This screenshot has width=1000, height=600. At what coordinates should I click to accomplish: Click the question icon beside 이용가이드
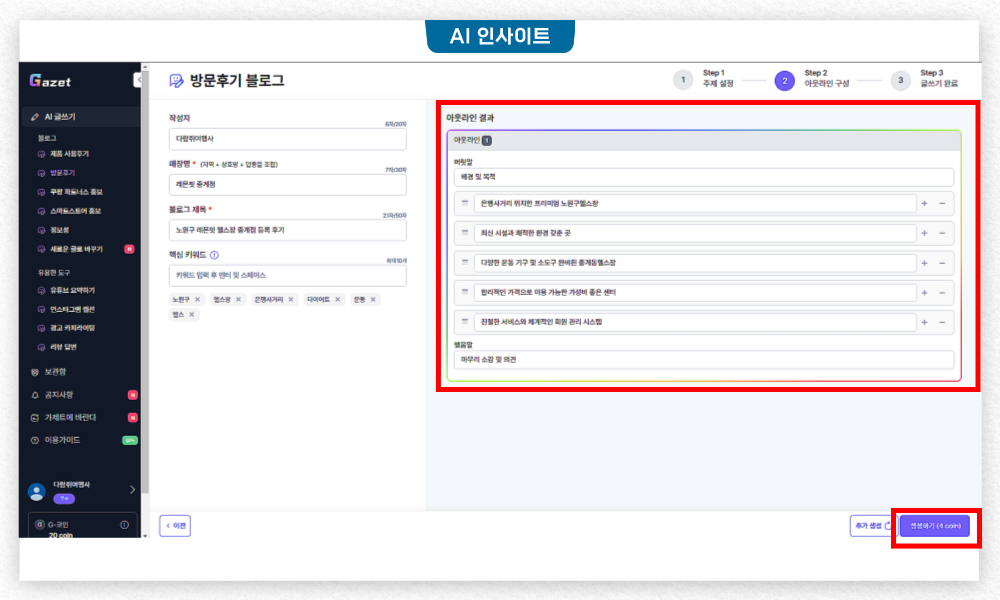coord(34,441)
